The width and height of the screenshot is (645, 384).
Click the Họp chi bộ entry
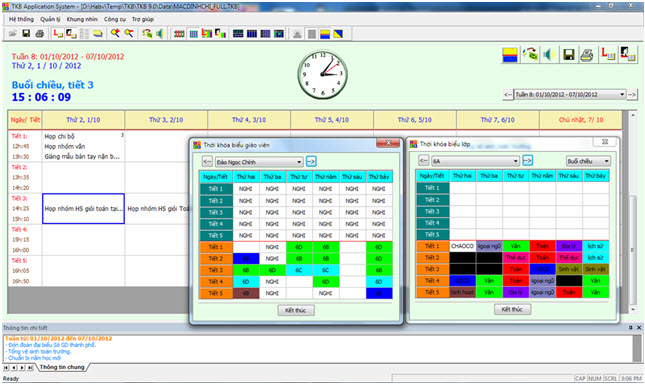[60, 136]
